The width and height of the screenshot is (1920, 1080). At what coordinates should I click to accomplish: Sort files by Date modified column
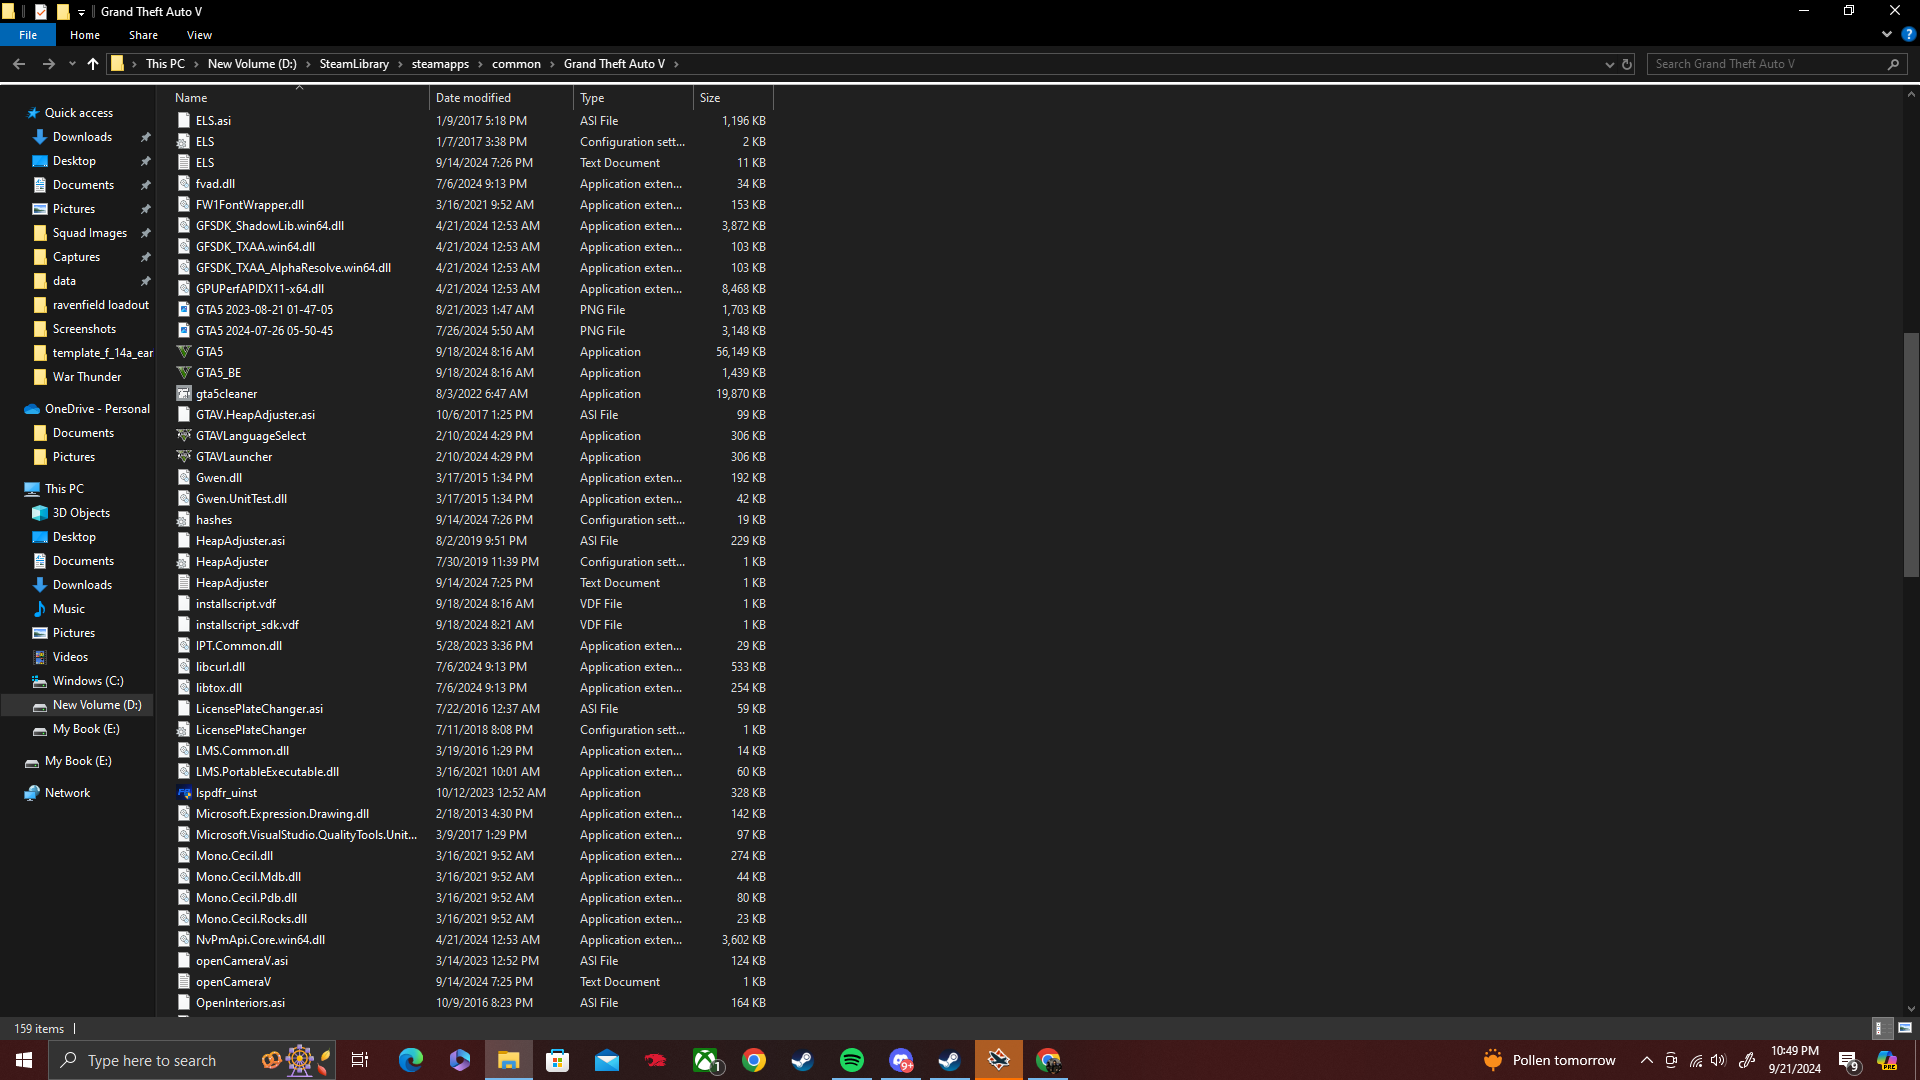[473, 98]
